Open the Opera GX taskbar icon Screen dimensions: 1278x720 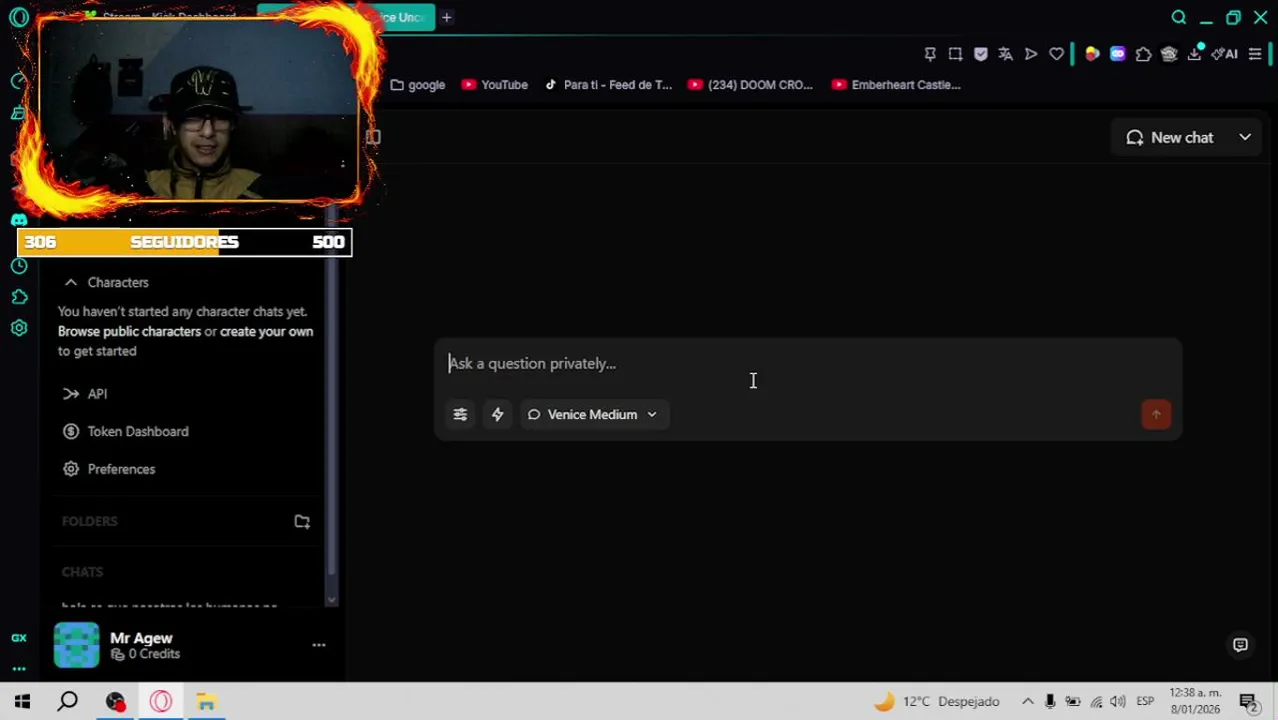(161, 701)
